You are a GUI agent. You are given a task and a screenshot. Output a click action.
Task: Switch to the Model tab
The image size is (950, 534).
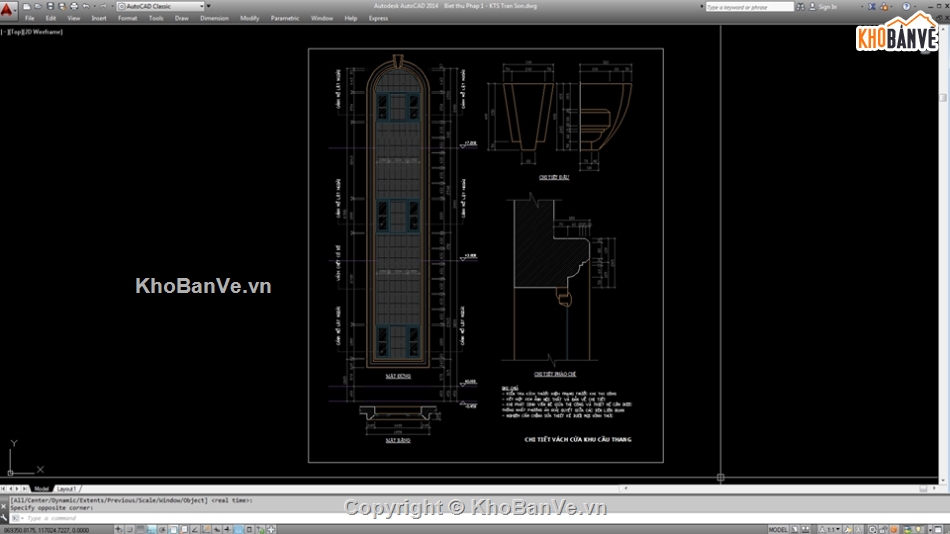41,489
